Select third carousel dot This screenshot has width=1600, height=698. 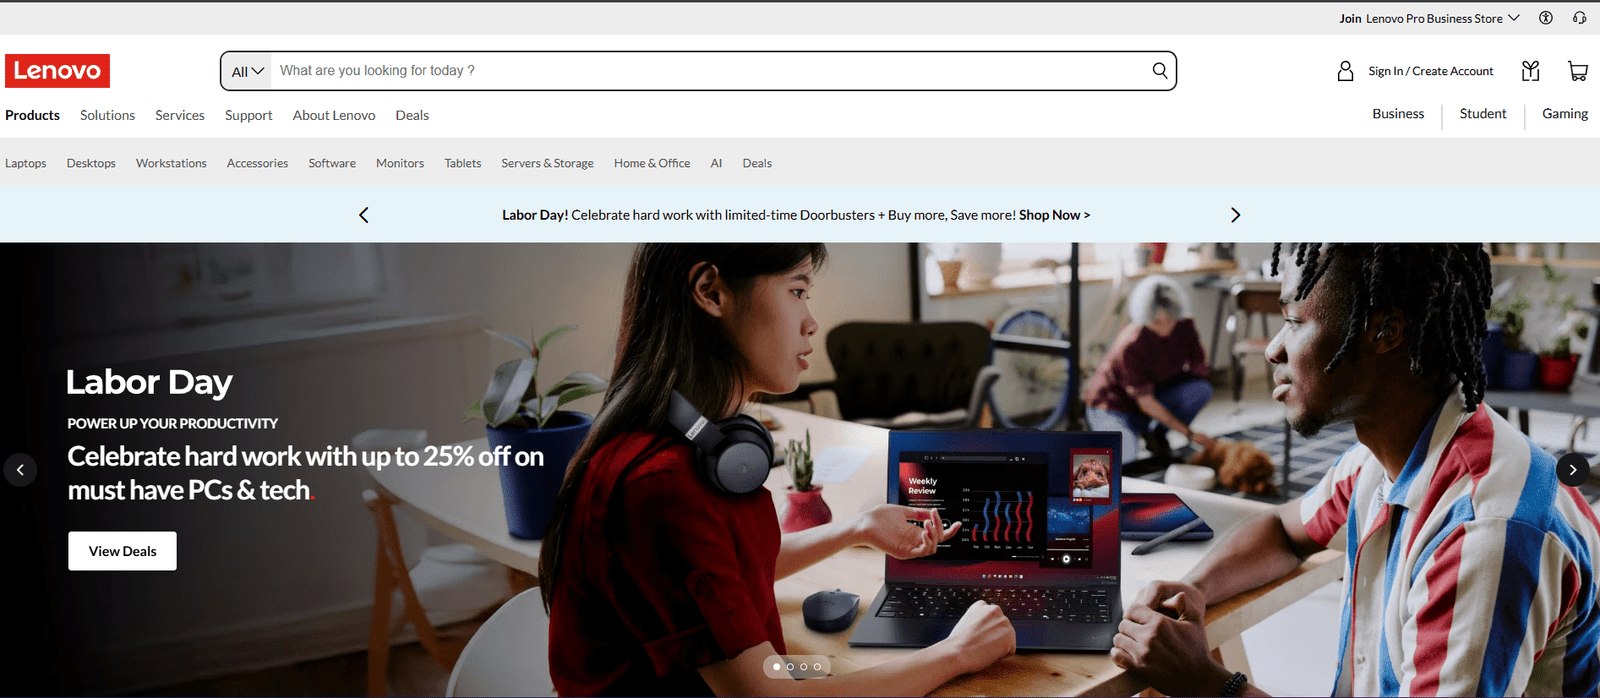pos(804,666)
